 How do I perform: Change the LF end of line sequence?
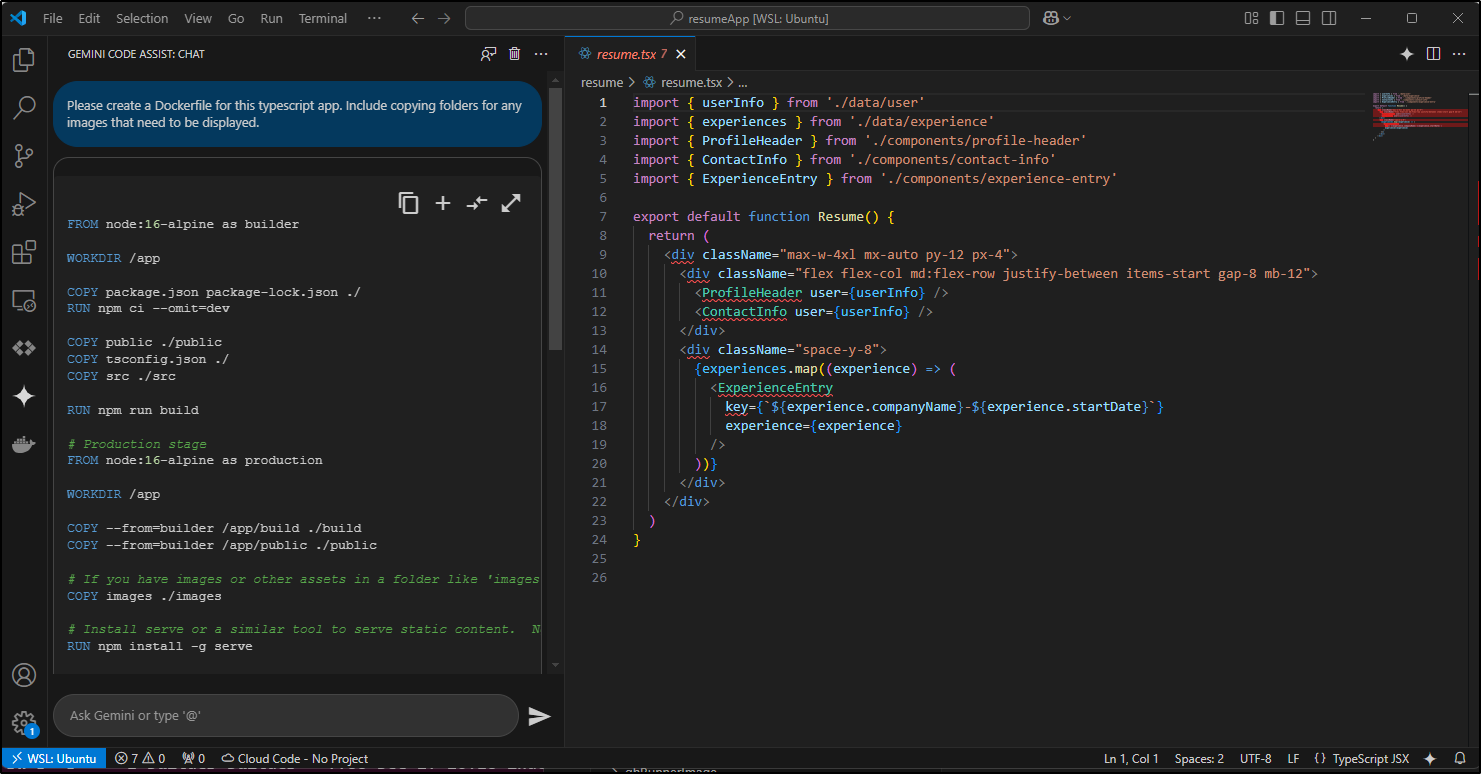click(1293, 758)
